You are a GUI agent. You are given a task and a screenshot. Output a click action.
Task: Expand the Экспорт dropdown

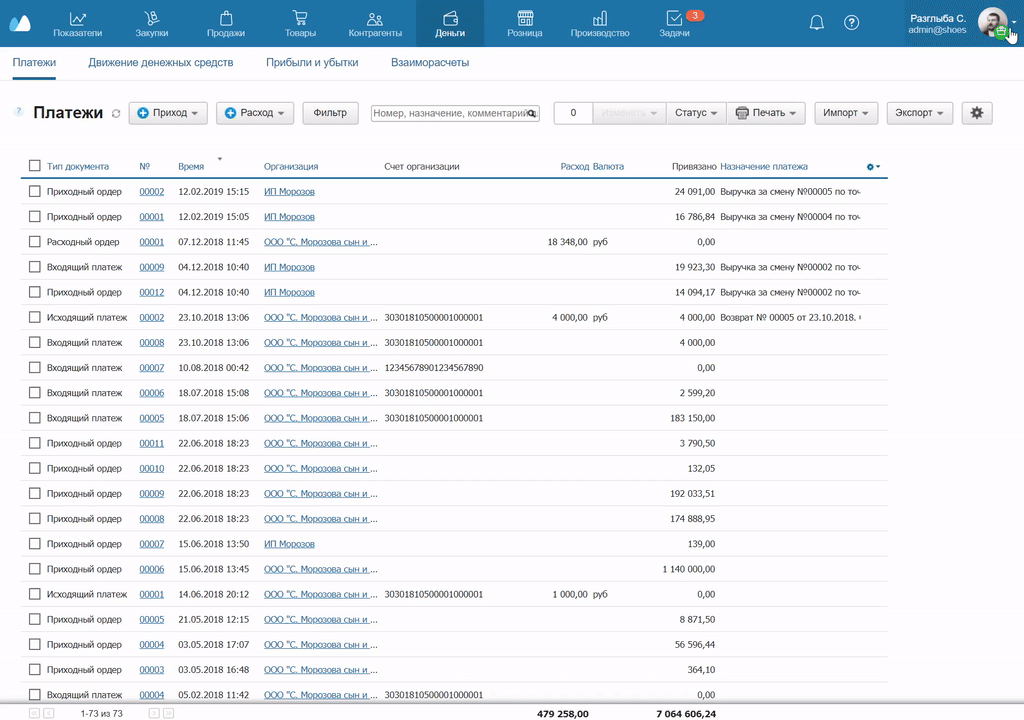tap(919, 113)
